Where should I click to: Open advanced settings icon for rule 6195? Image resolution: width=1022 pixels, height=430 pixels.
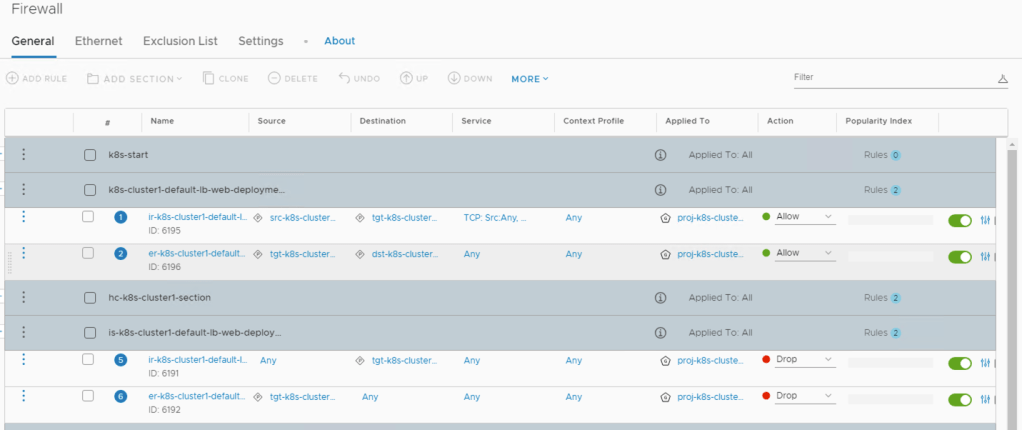(985, 221)
